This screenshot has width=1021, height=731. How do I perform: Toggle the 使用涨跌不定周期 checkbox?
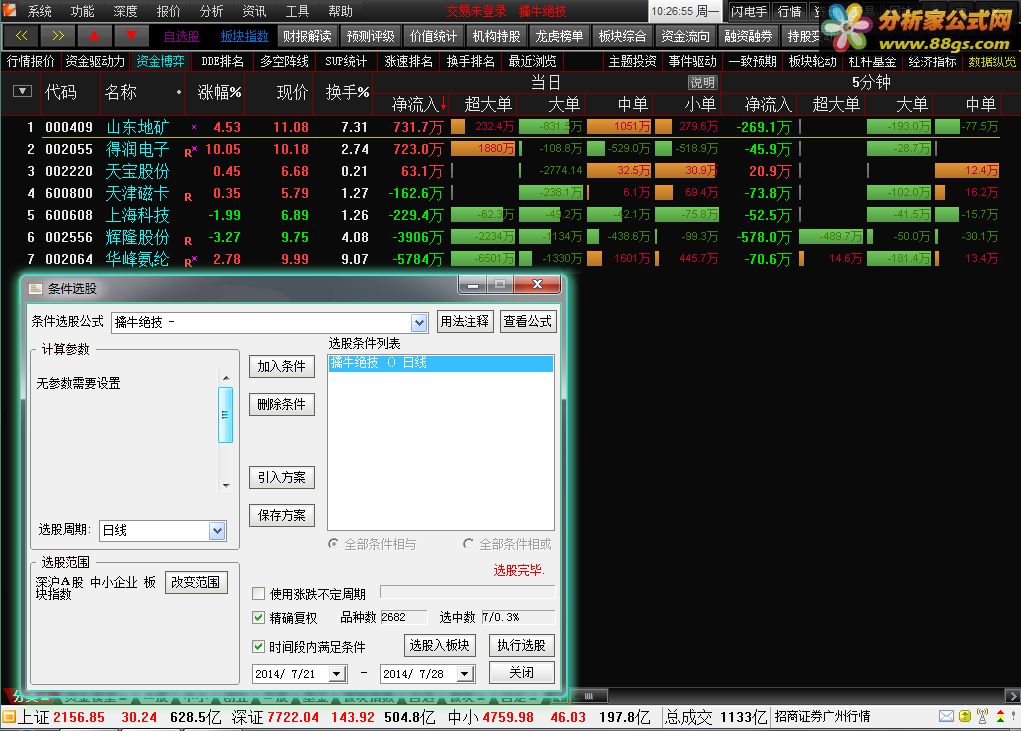tap(259, 593)
